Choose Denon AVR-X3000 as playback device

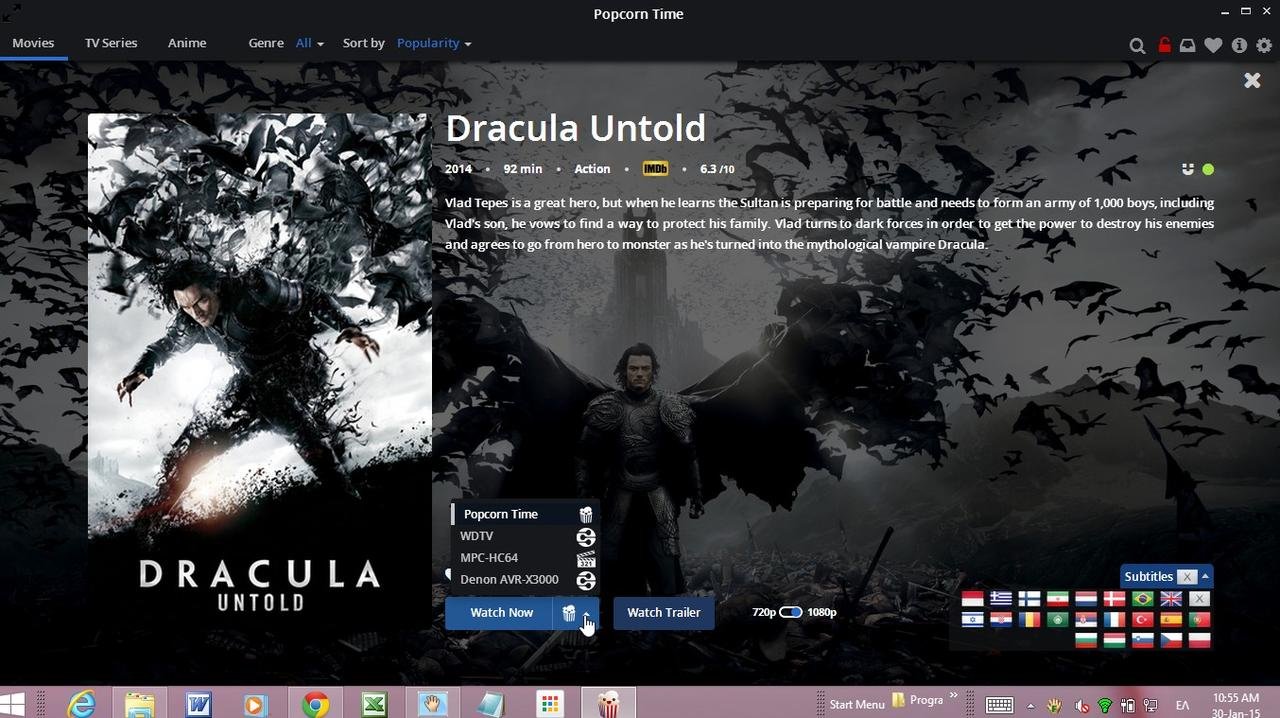point(524,580)
